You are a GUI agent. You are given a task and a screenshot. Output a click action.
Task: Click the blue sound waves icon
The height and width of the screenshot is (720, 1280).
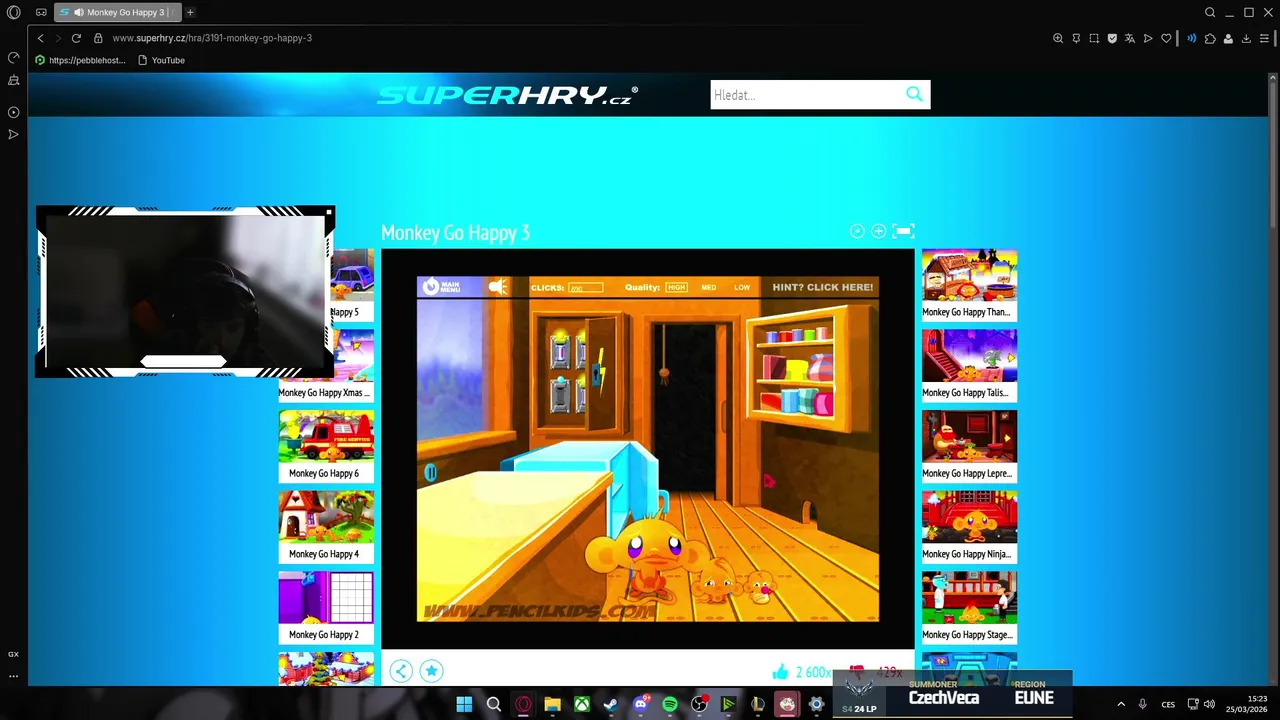click(1191, 38)
